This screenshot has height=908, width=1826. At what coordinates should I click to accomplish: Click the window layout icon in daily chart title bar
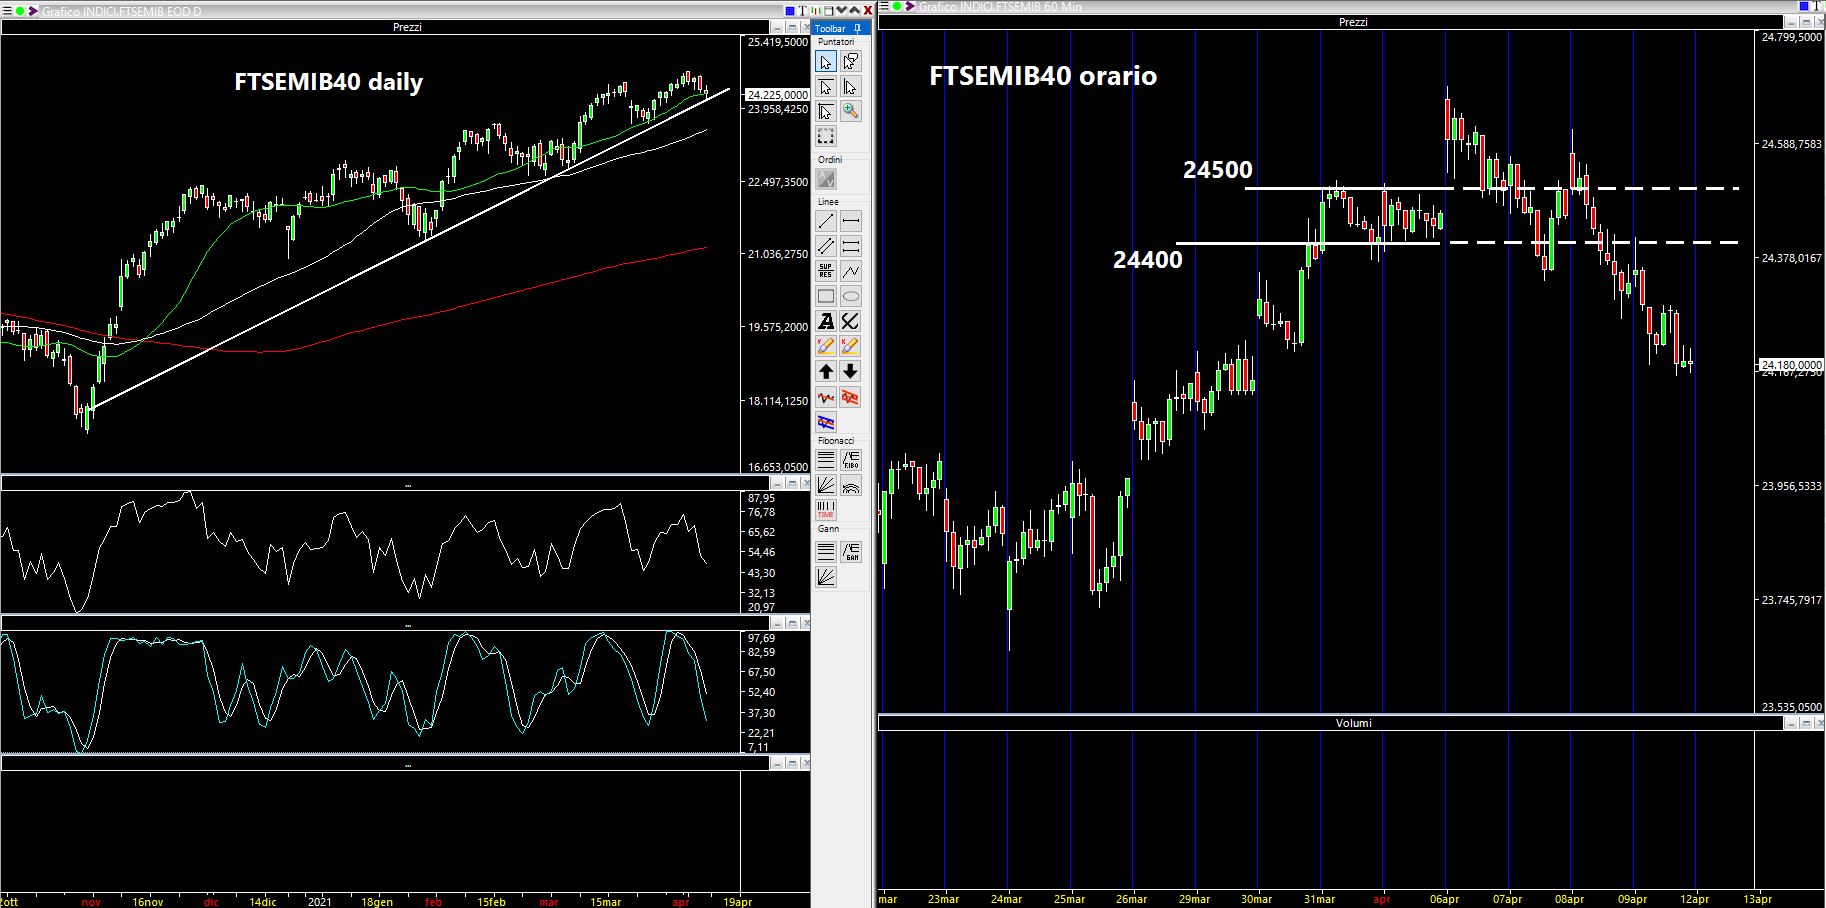click(829, 11)
